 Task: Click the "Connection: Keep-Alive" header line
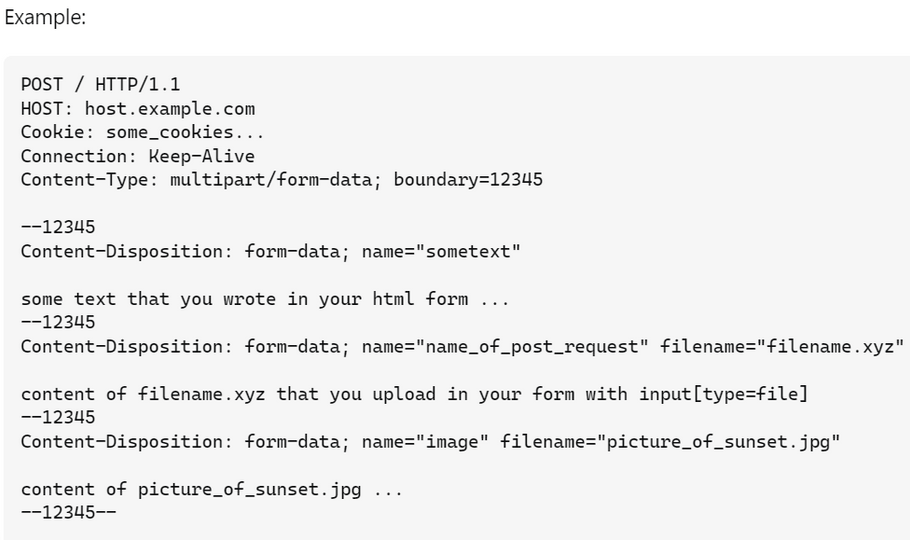tap(138, 156)
